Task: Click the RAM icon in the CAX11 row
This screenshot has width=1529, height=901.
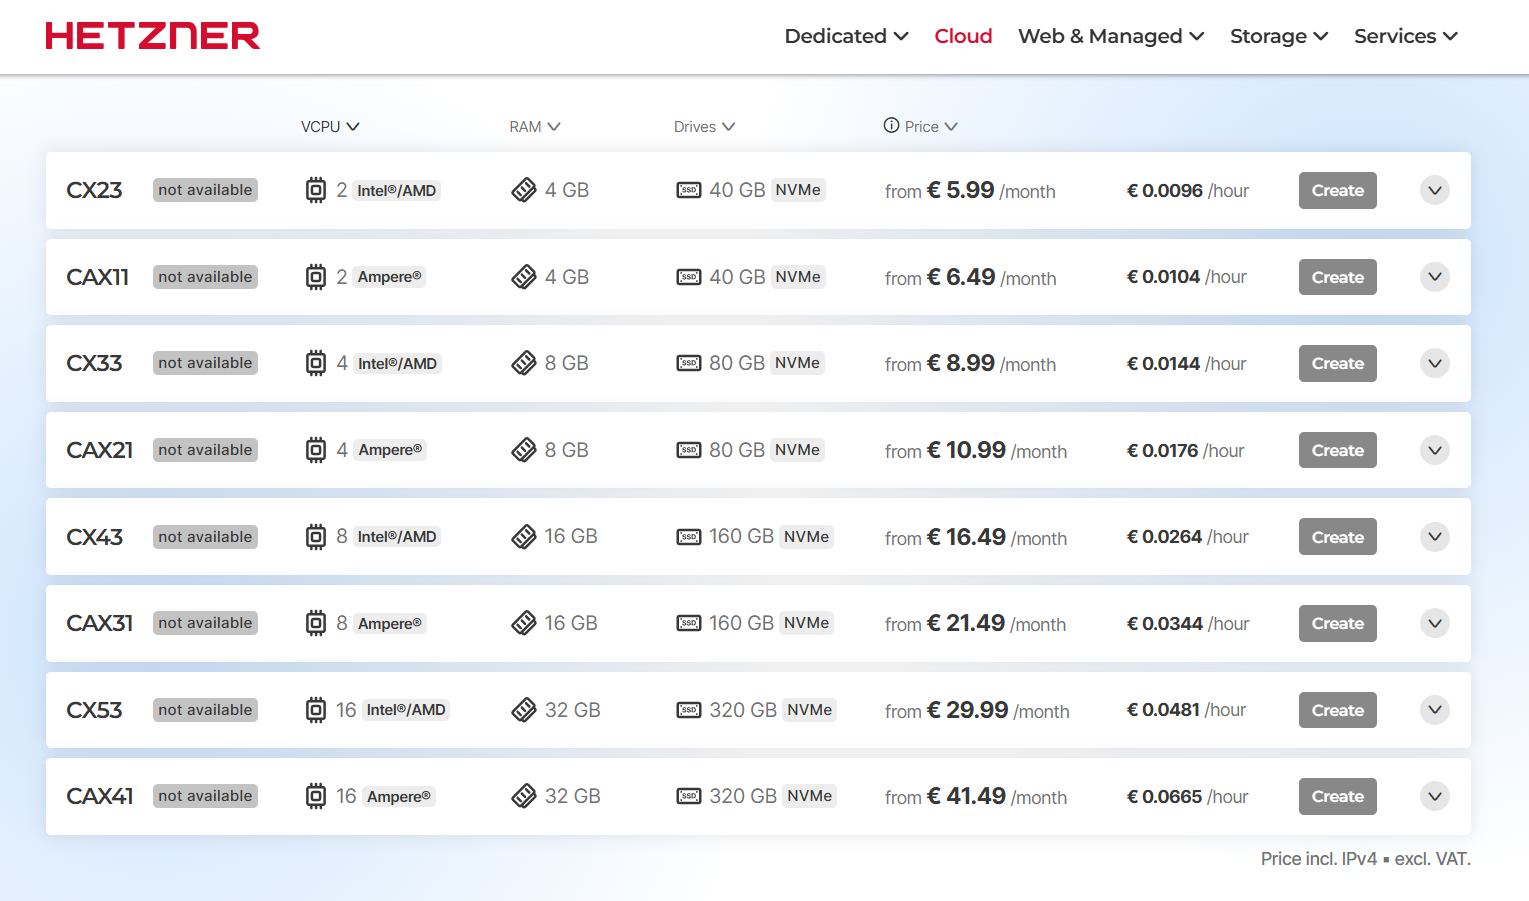Action: (x=524, y=277)
